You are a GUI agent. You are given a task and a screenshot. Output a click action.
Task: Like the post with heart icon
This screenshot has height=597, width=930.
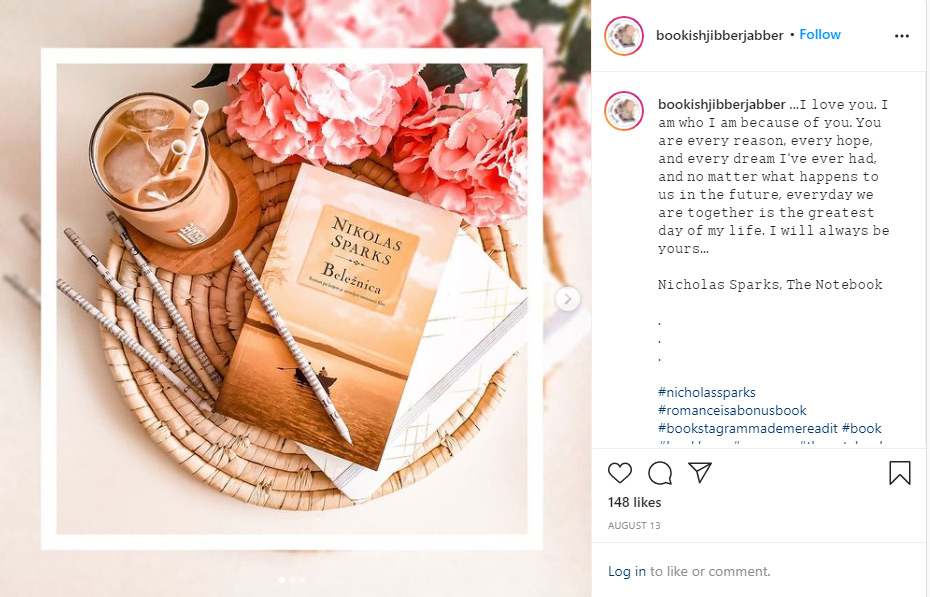[x=620, y=473]
